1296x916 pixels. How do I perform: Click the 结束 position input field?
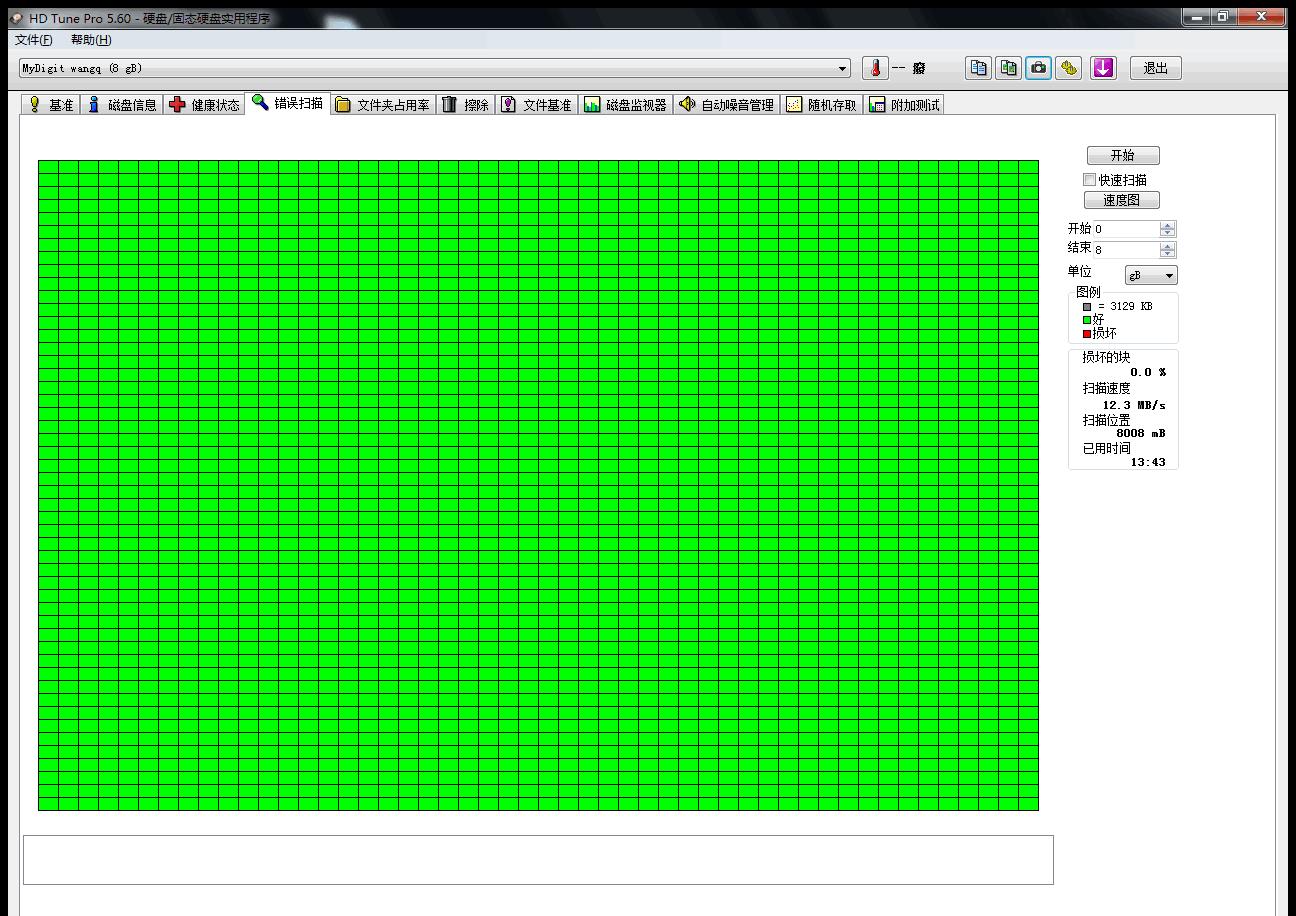pos(1126,250)
